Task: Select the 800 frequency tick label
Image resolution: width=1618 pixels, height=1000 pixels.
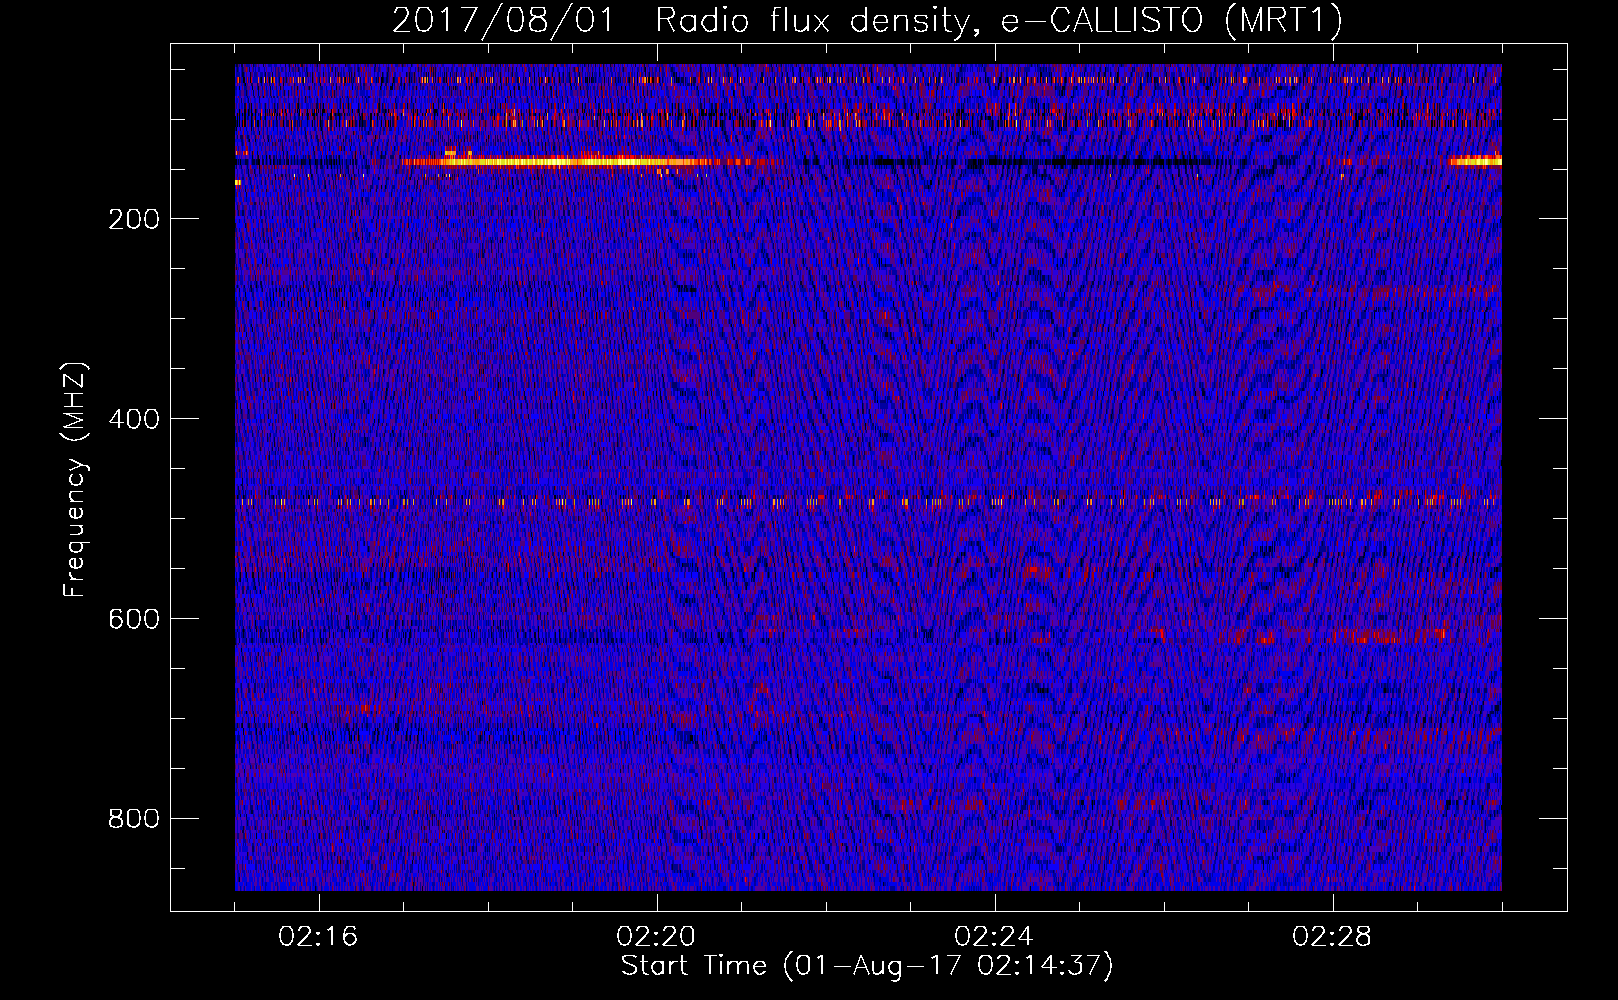Action: (134, 819)
